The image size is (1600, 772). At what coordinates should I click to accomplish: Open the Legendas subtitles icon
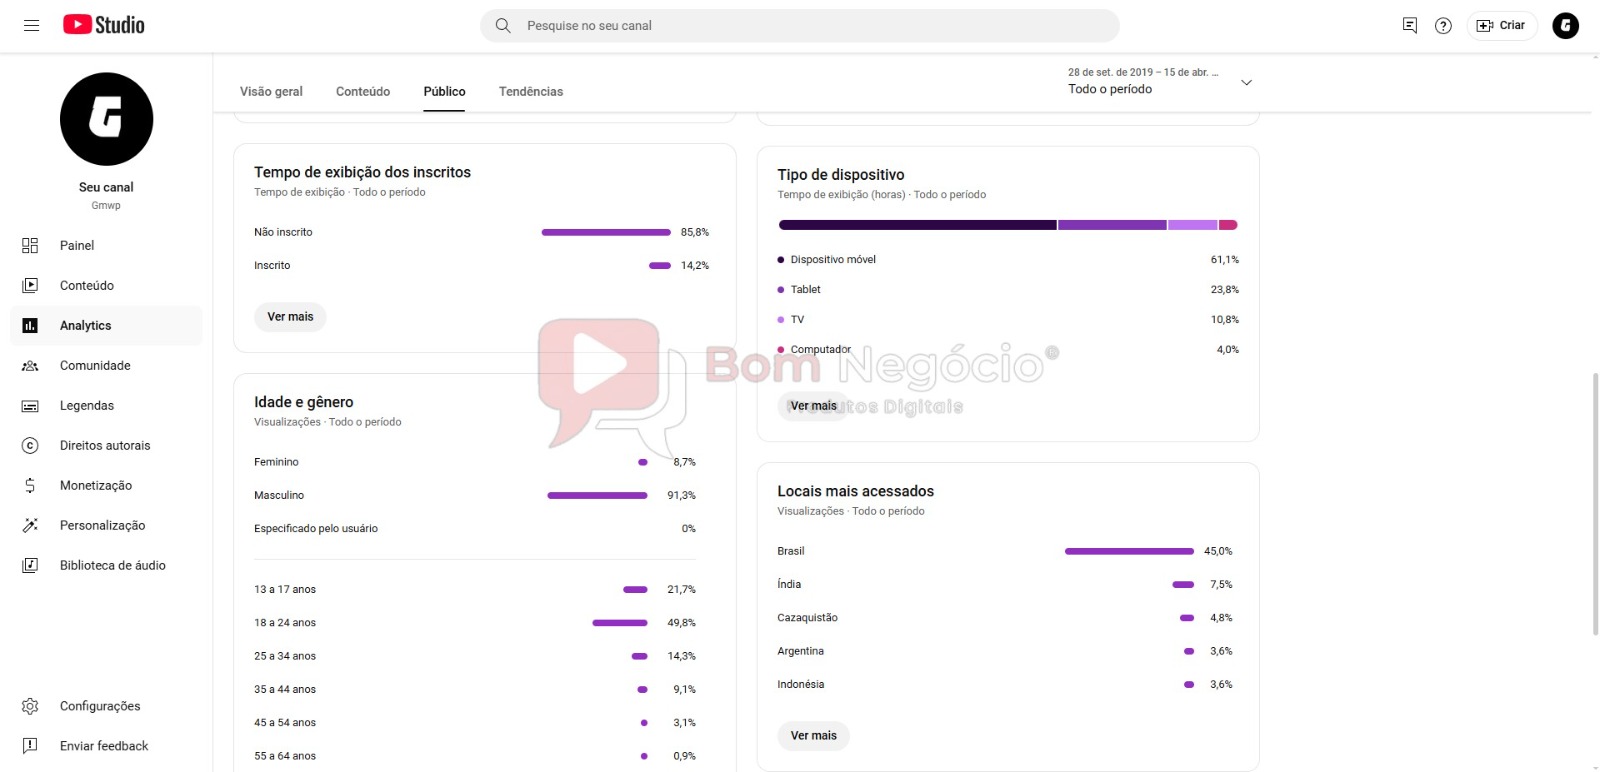pyautogui.click(x=30, y=406)
